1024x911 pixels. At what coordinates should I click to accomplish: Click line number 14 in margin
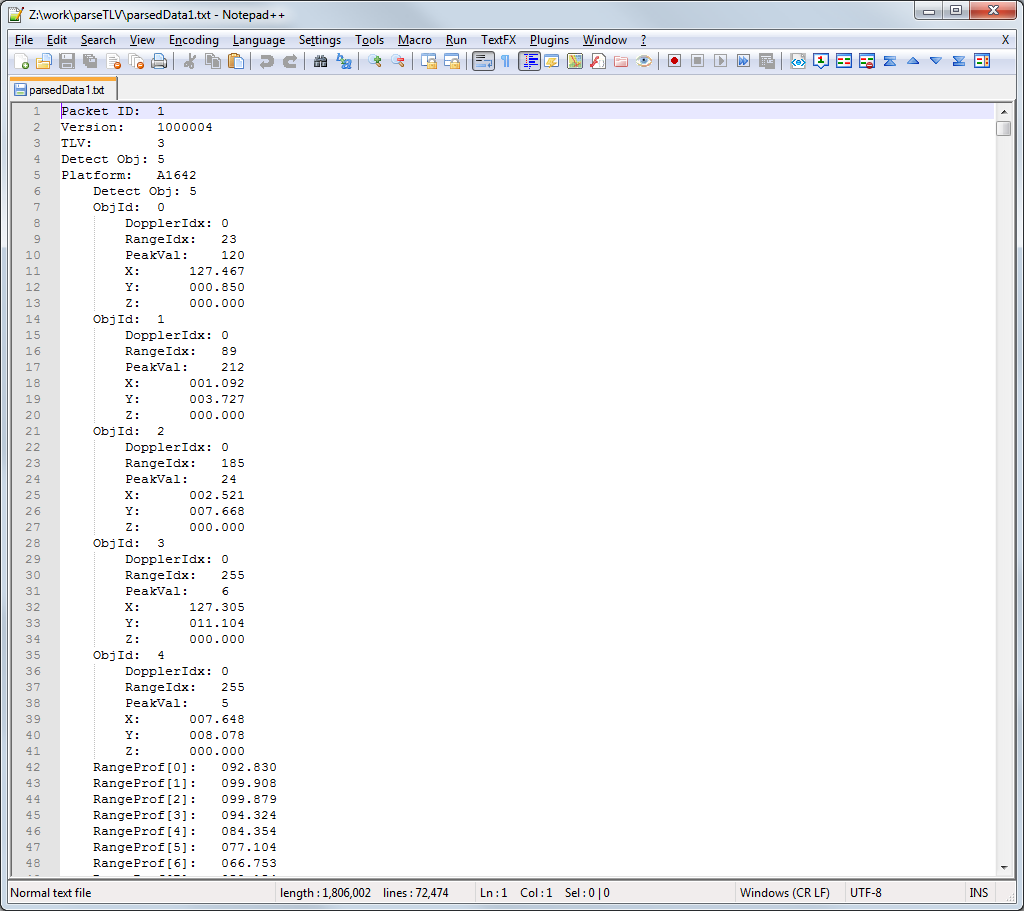tap(33, 319)
